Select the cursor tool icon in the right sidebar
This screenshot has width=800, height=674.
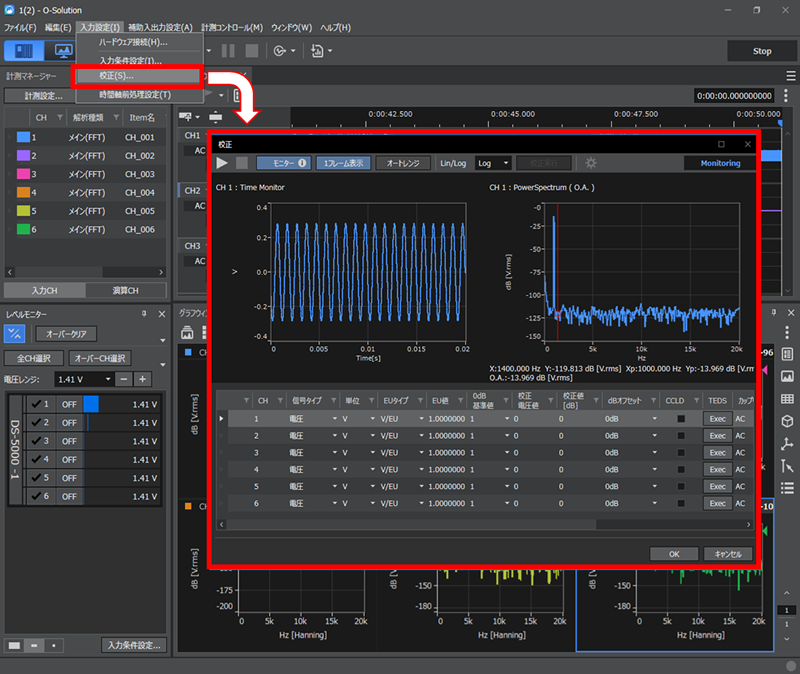[787, 466]
